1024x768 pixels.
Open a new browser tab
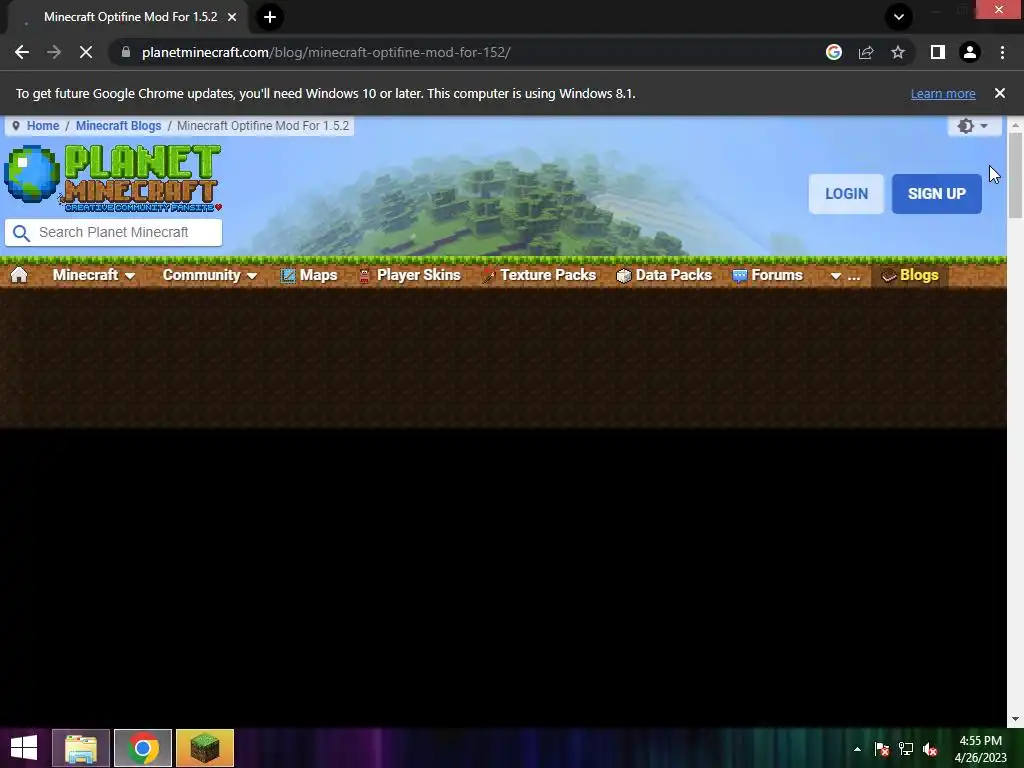[x=270, y=17]
